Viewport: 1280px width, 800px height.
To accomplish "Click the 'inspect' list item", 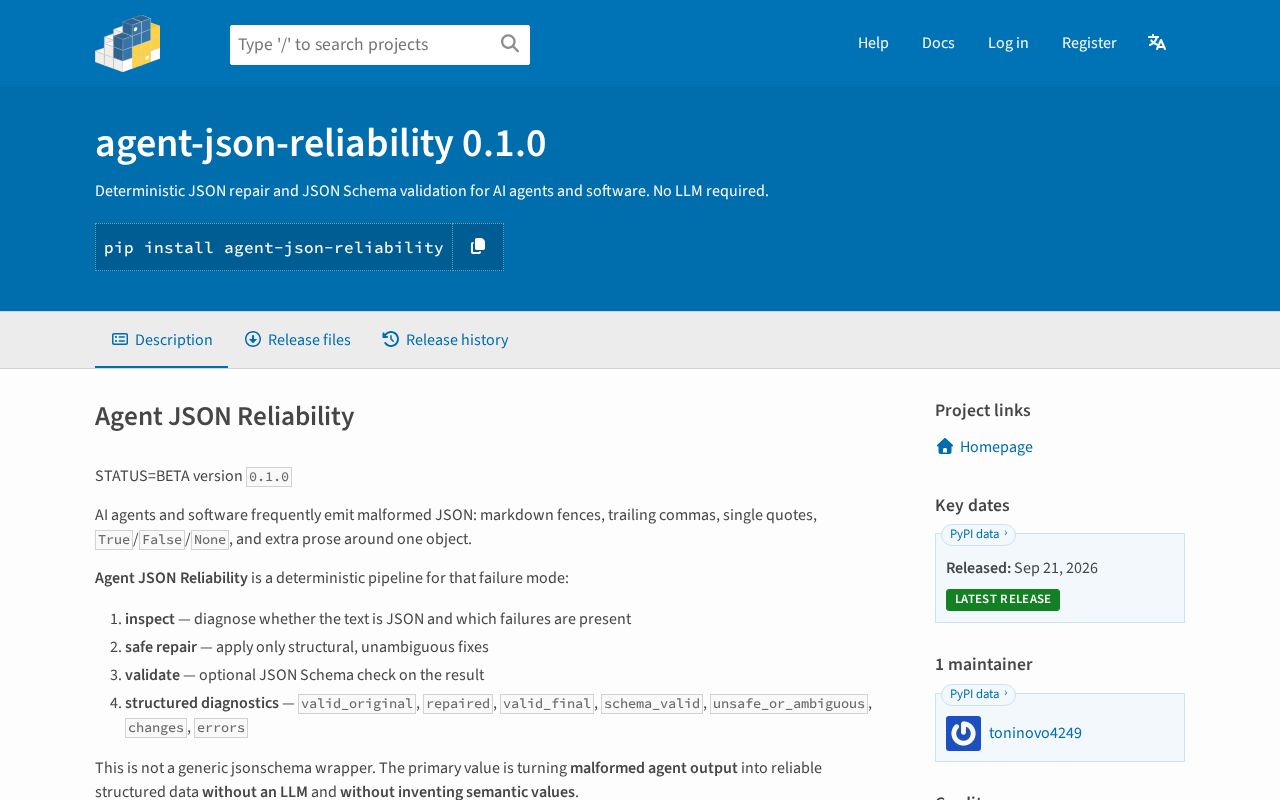I will (378, 619).
